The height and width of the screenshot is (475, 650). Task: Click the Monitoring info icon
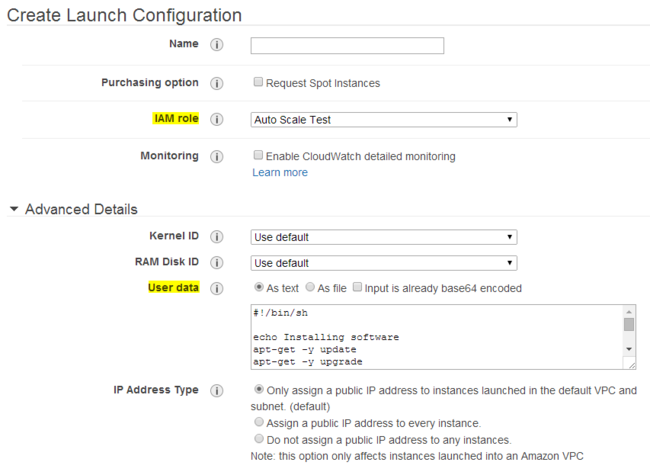(217, 157)
